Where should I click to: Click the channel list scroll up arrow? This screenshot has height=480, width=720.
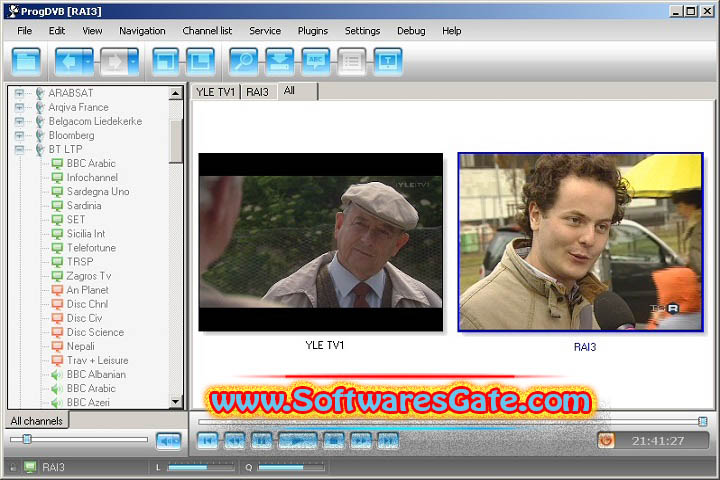point(175,93)
